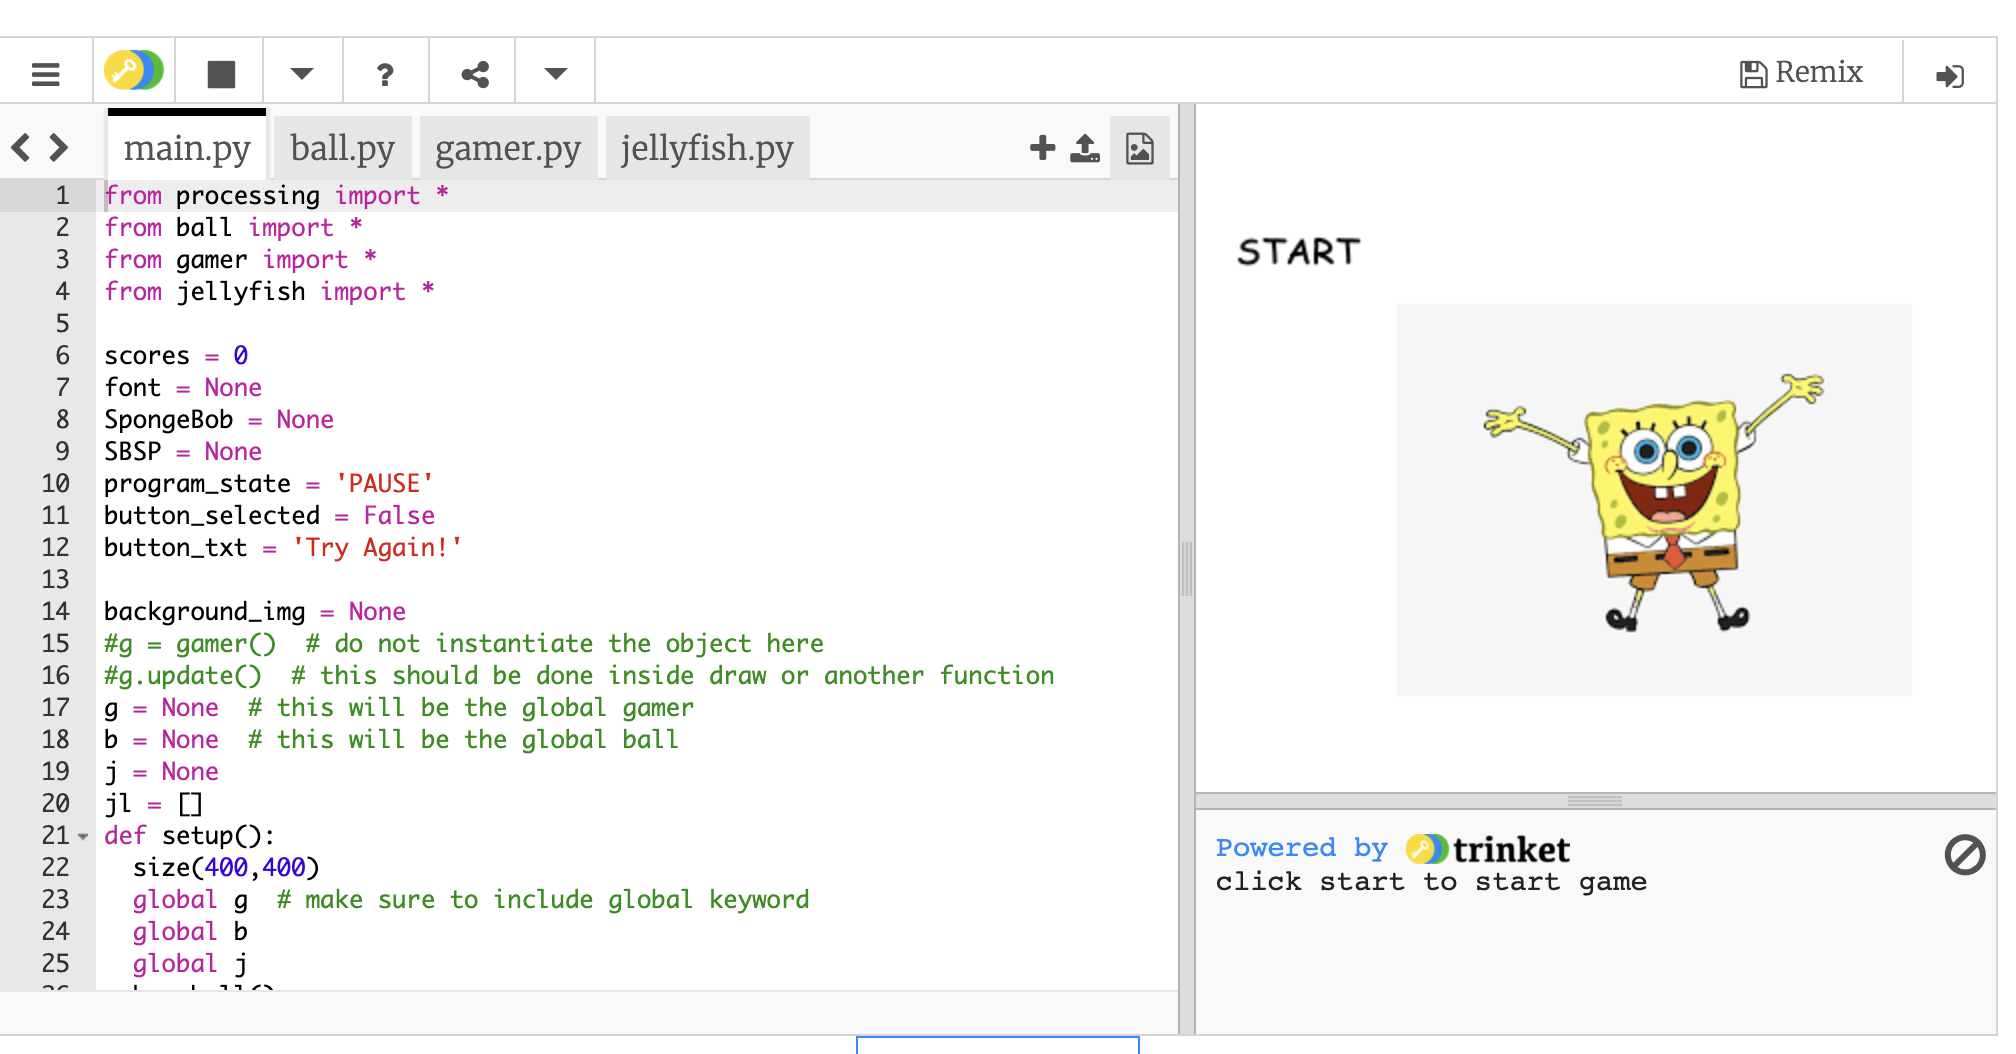Viewport: 2016px width, 1054px height.
Task: Select the jellyfish.py tab
Action: (x=706, y=148)
